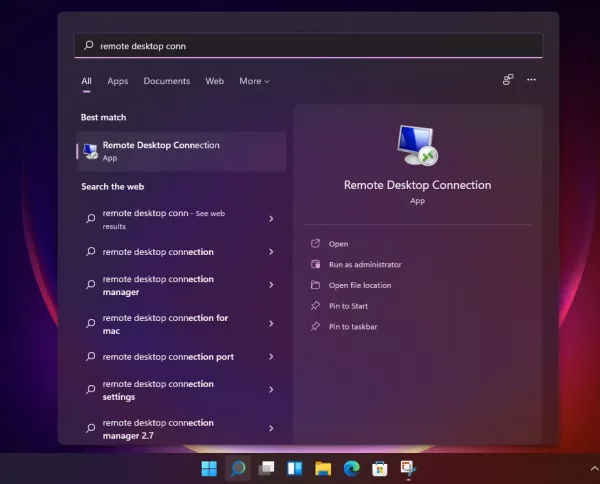
Task: Click the search box magnifier icon
Action: click(89, 46)
